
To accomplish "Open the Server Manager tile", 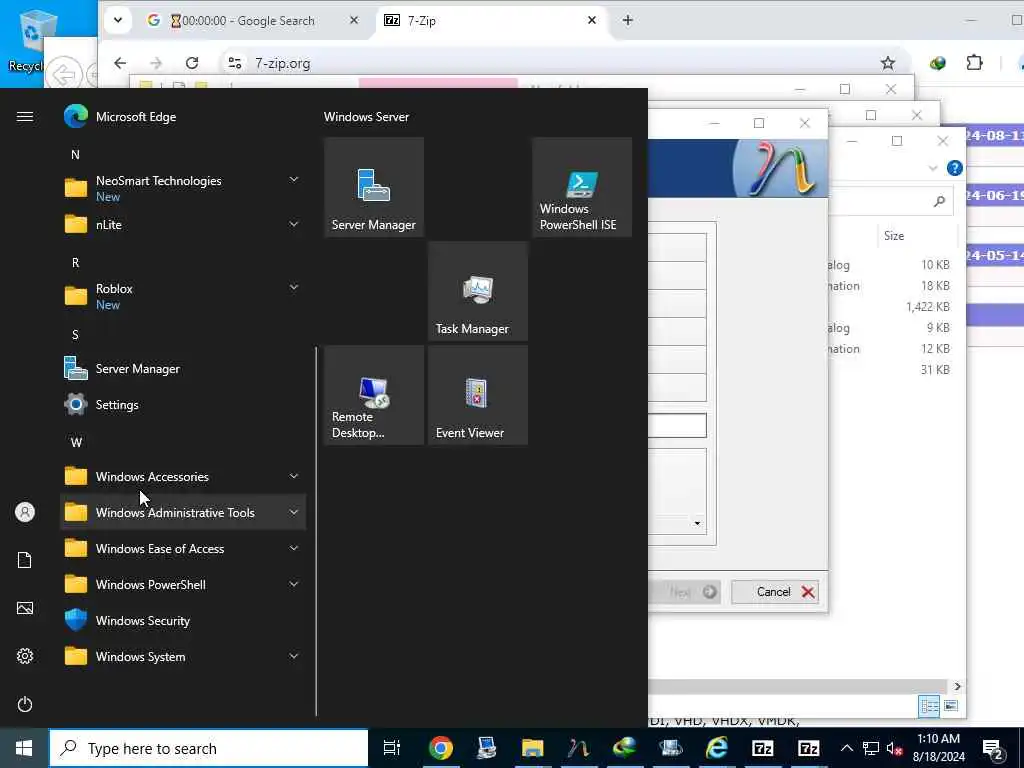I will click(374, 187).
